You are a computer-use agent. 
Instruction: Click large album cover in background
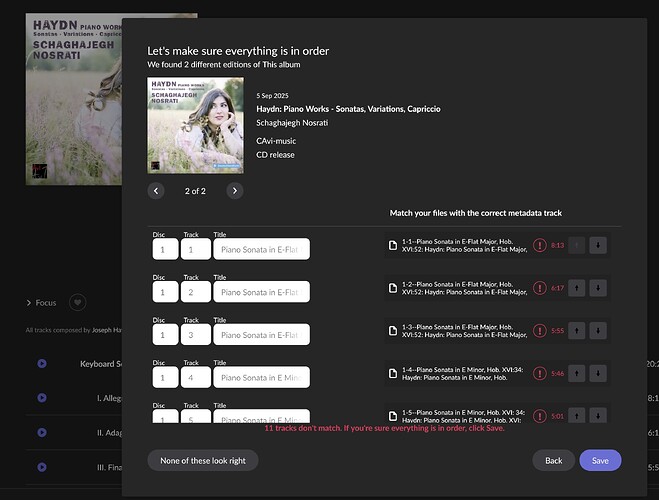click(74, 99)
